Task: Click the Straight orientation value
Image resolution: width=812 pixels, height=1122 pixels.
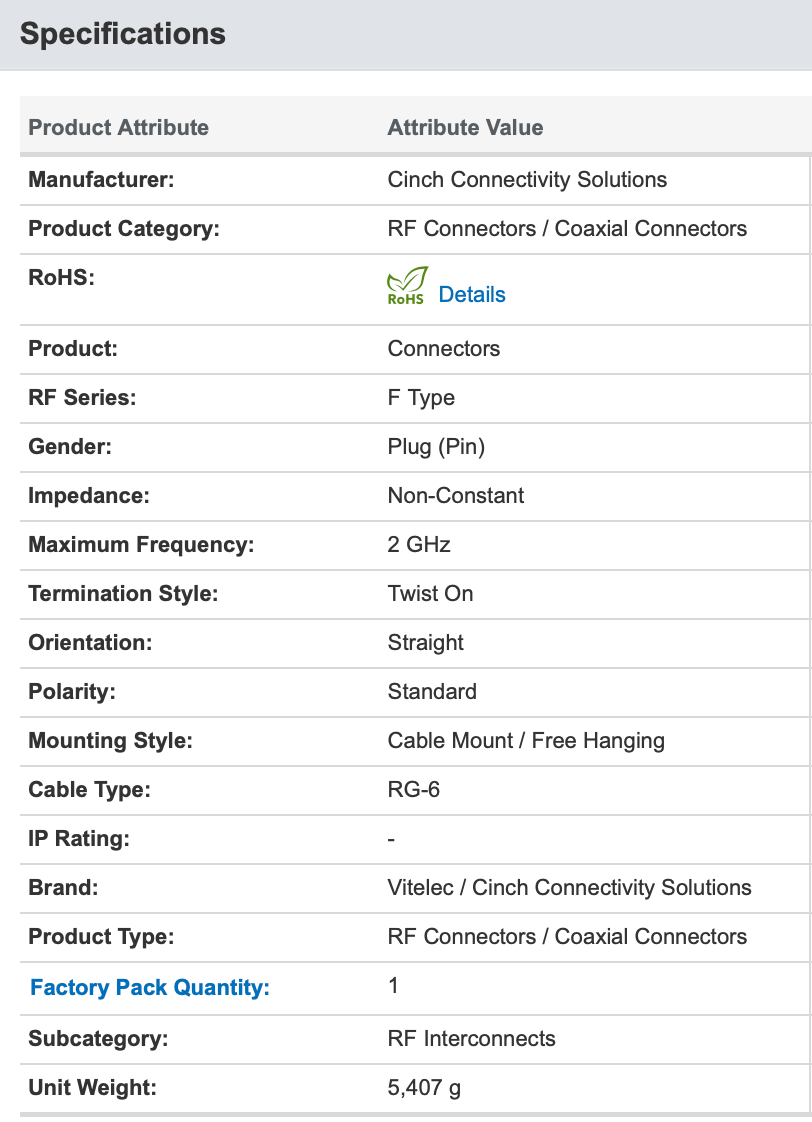Action: [426, 643]
